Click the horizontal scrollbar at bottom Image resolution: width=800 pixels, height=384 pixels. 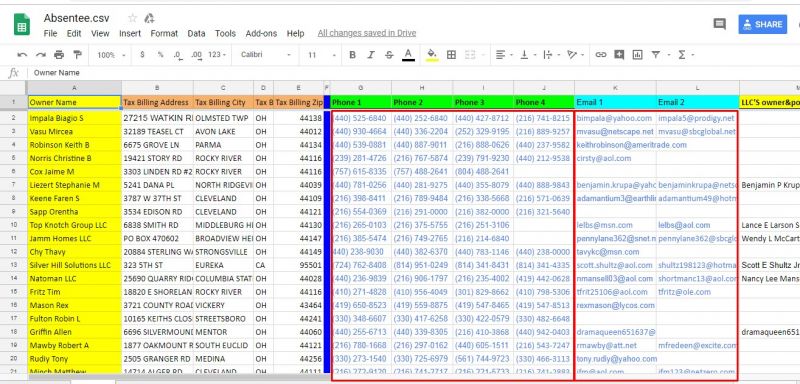tap(180, 378)
